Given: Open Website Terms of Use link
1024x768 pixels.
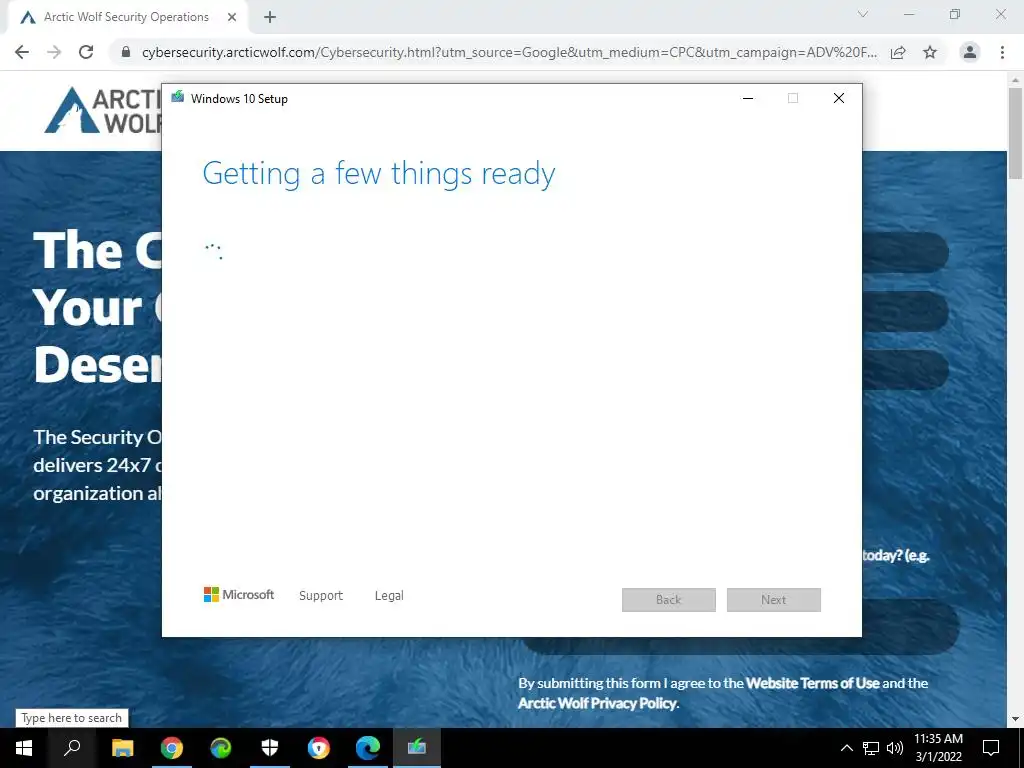Looking at the screenshot, I should (x=812, y=683).
